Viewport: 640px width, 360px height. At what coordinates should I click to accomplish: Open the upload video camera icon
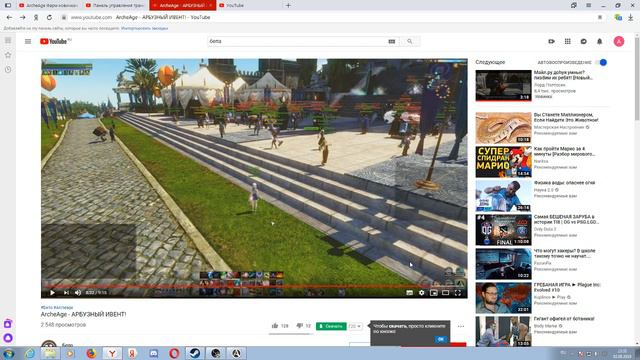pos(551,41)
